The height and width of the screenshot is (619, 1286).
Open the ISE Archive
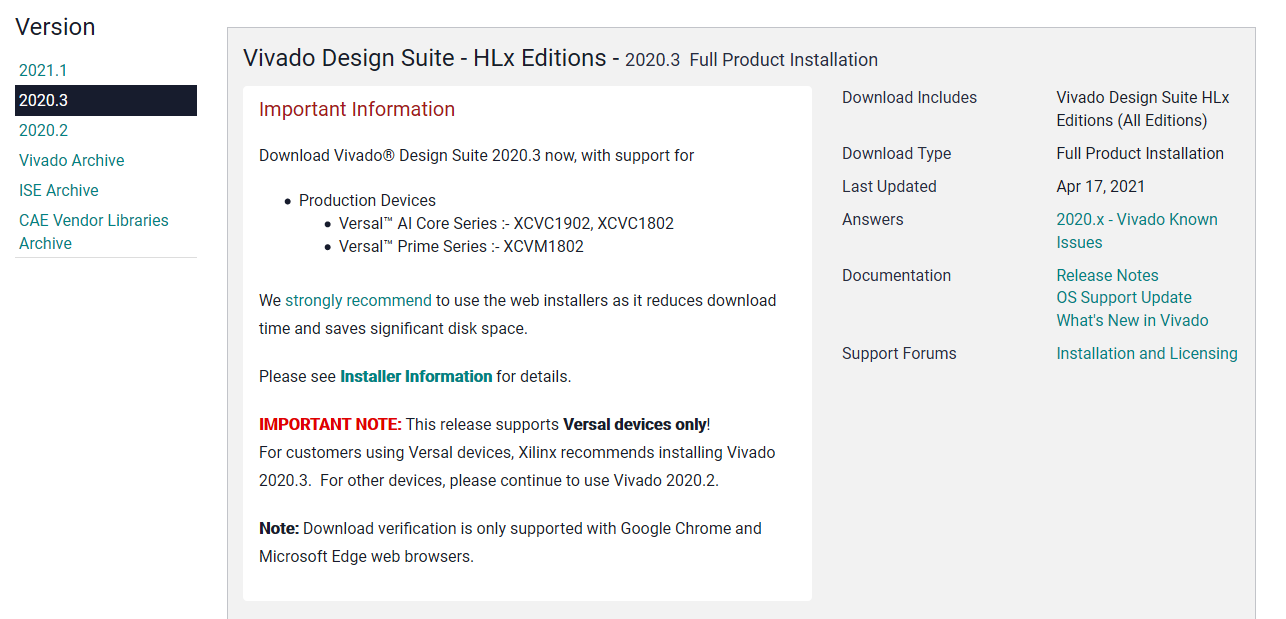click(59, 190)
